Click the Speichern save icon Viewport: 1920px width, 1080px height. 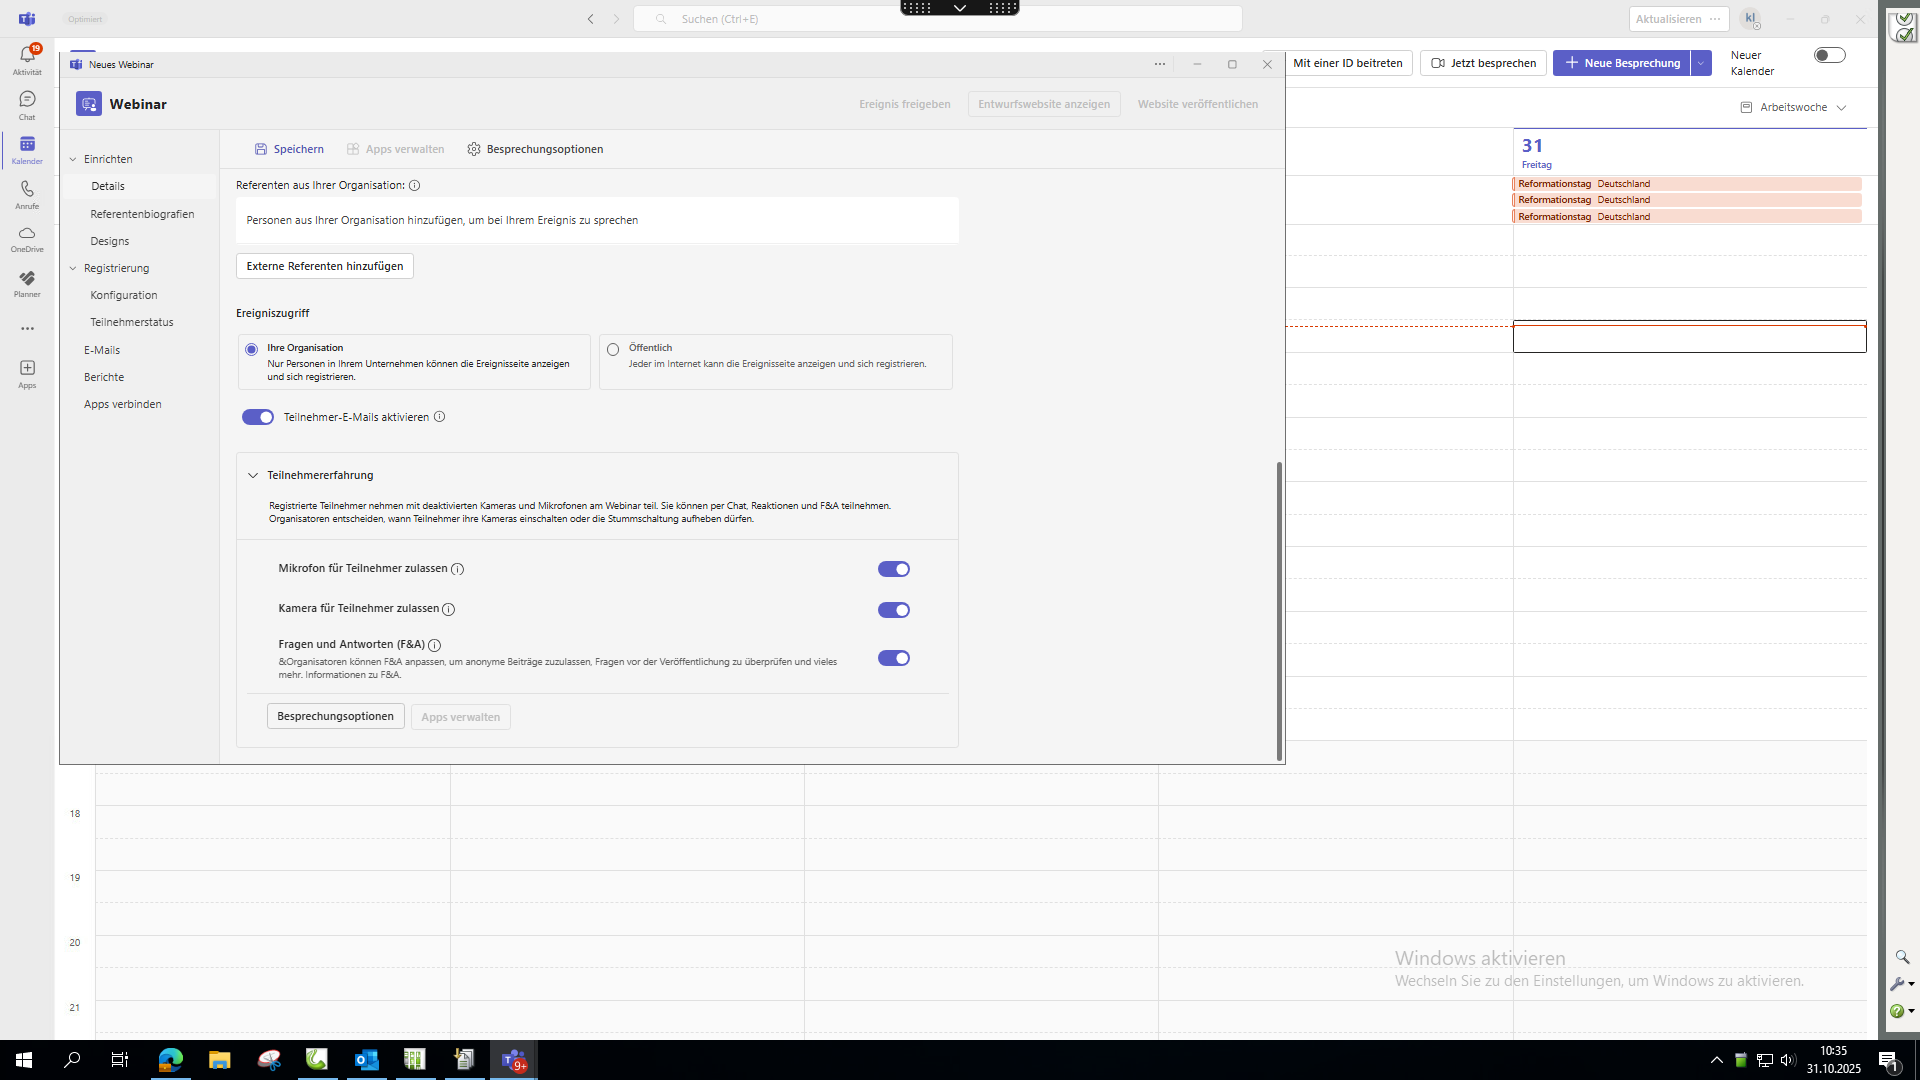pos(261,149)
